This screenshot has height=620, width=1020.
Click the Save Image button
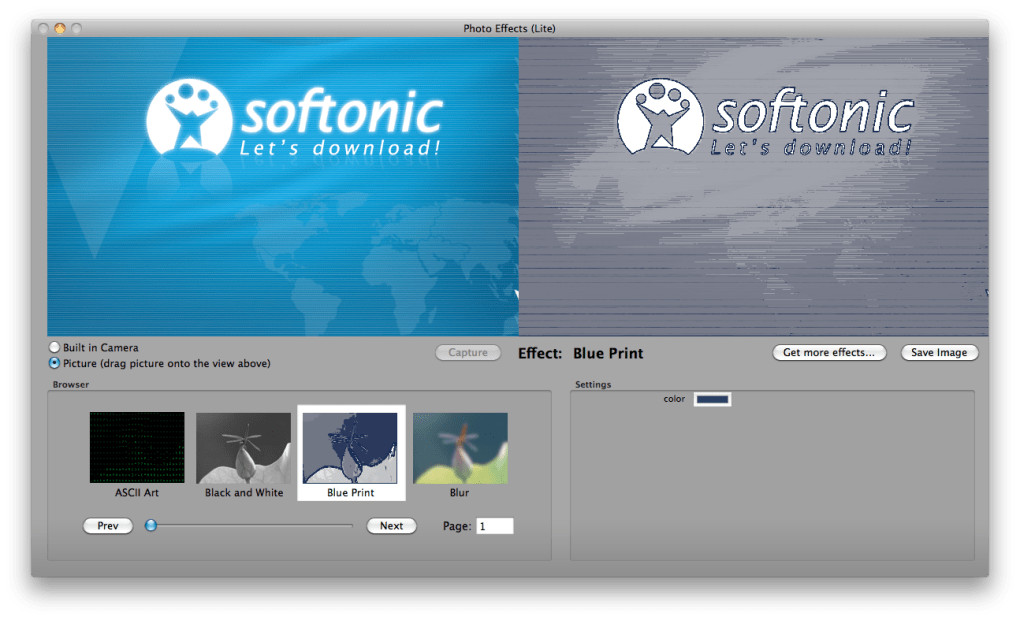(939, 353)
